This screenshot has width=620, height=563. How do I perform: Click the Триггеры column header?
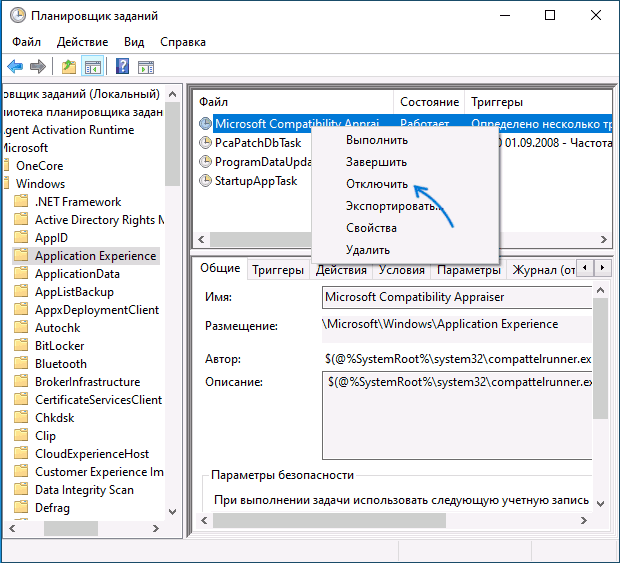(x=538, y=102)
